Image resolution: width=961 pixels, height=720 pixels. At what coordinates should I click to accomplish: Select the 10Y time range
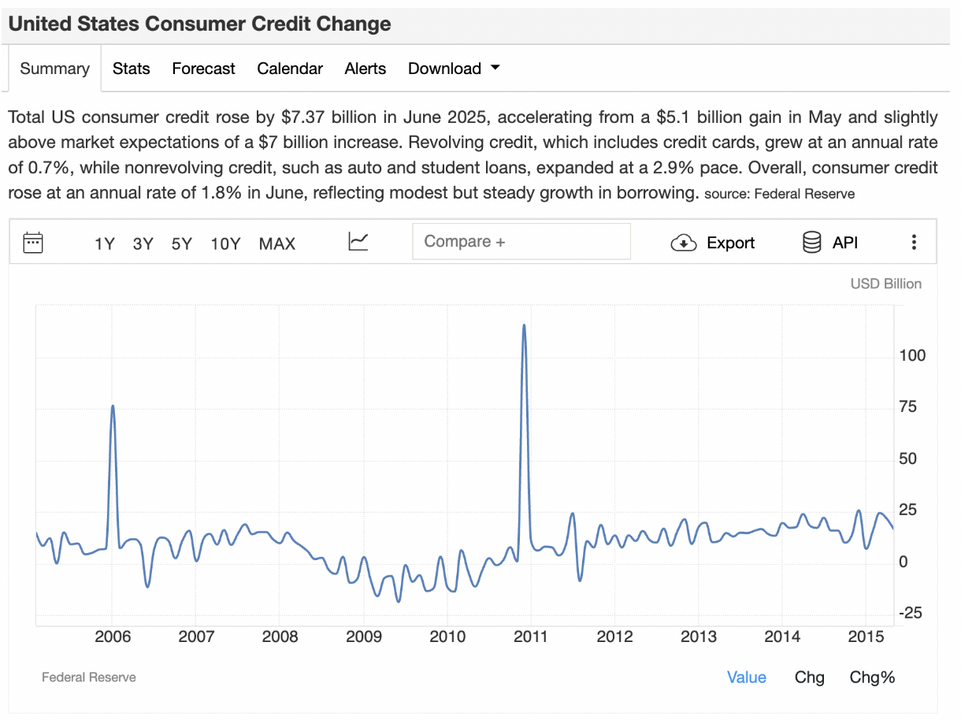pos(225,243)
